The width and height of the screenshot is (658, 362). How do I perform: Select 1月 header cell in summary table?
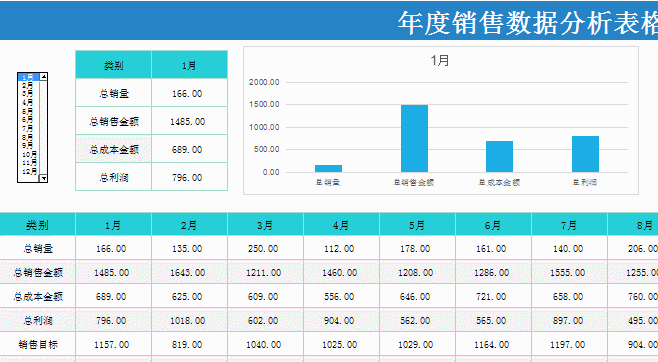pyautogui.click(x=189, y=65)
